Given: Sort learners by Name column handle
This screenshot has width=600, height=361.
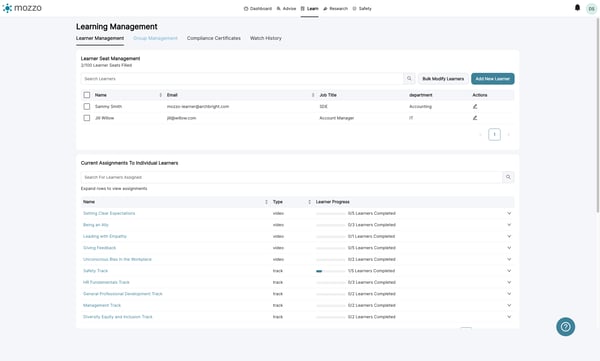Looking at the screenshot, I should coord(160,95).
